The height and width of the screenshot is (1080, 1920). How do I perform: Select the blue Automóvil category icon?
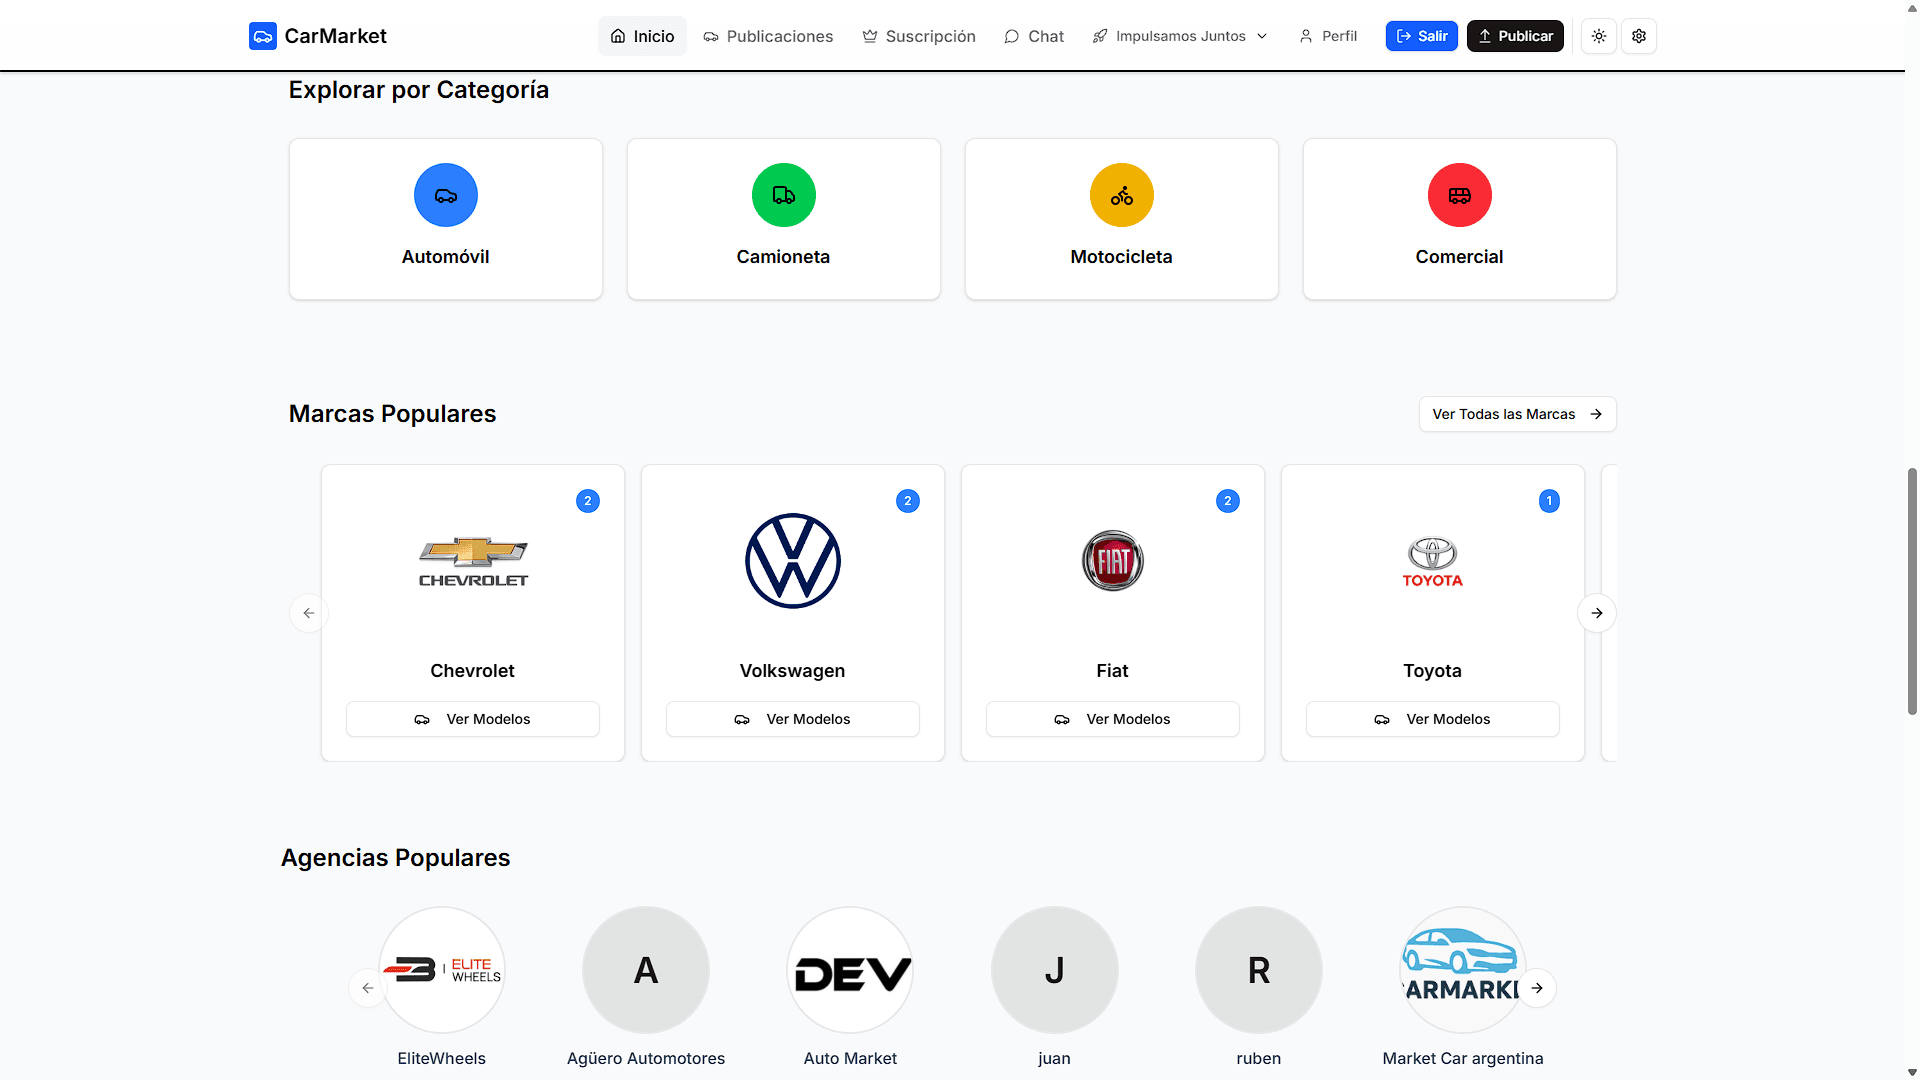[446, 195]
